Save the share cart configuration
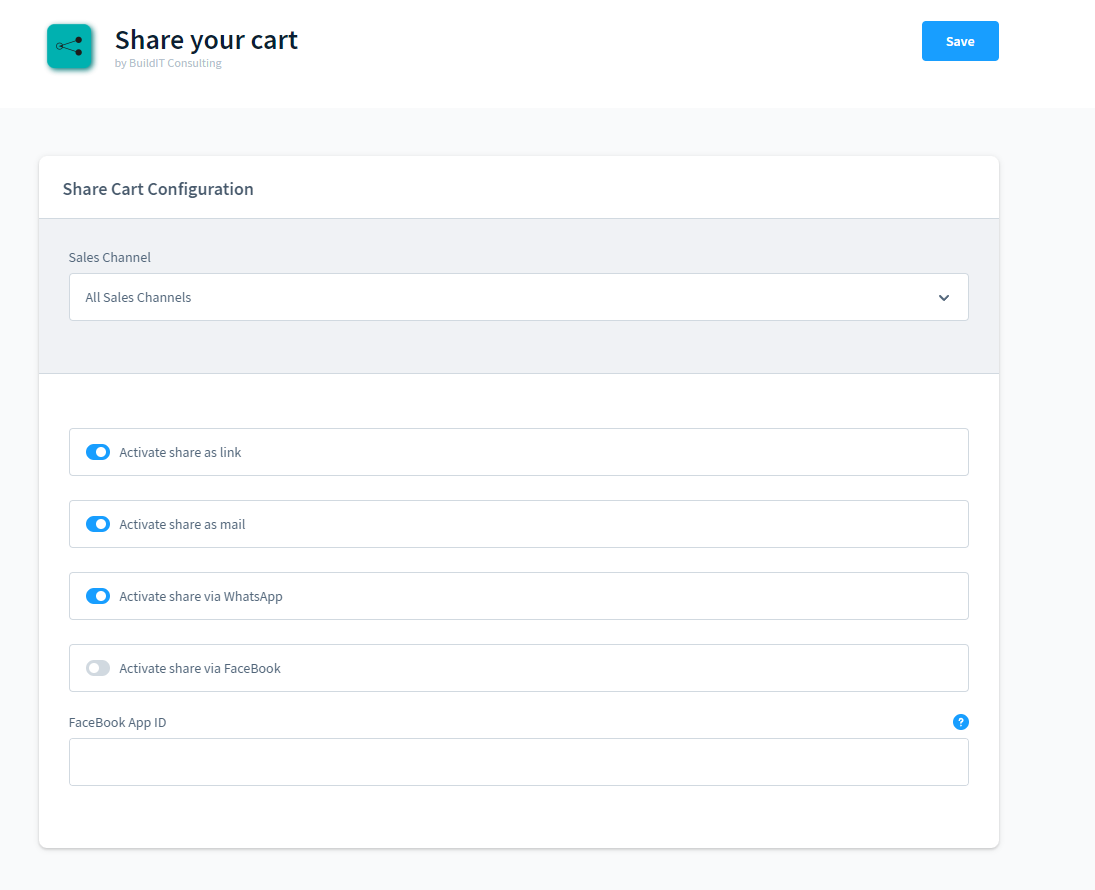 coord(959,41)
